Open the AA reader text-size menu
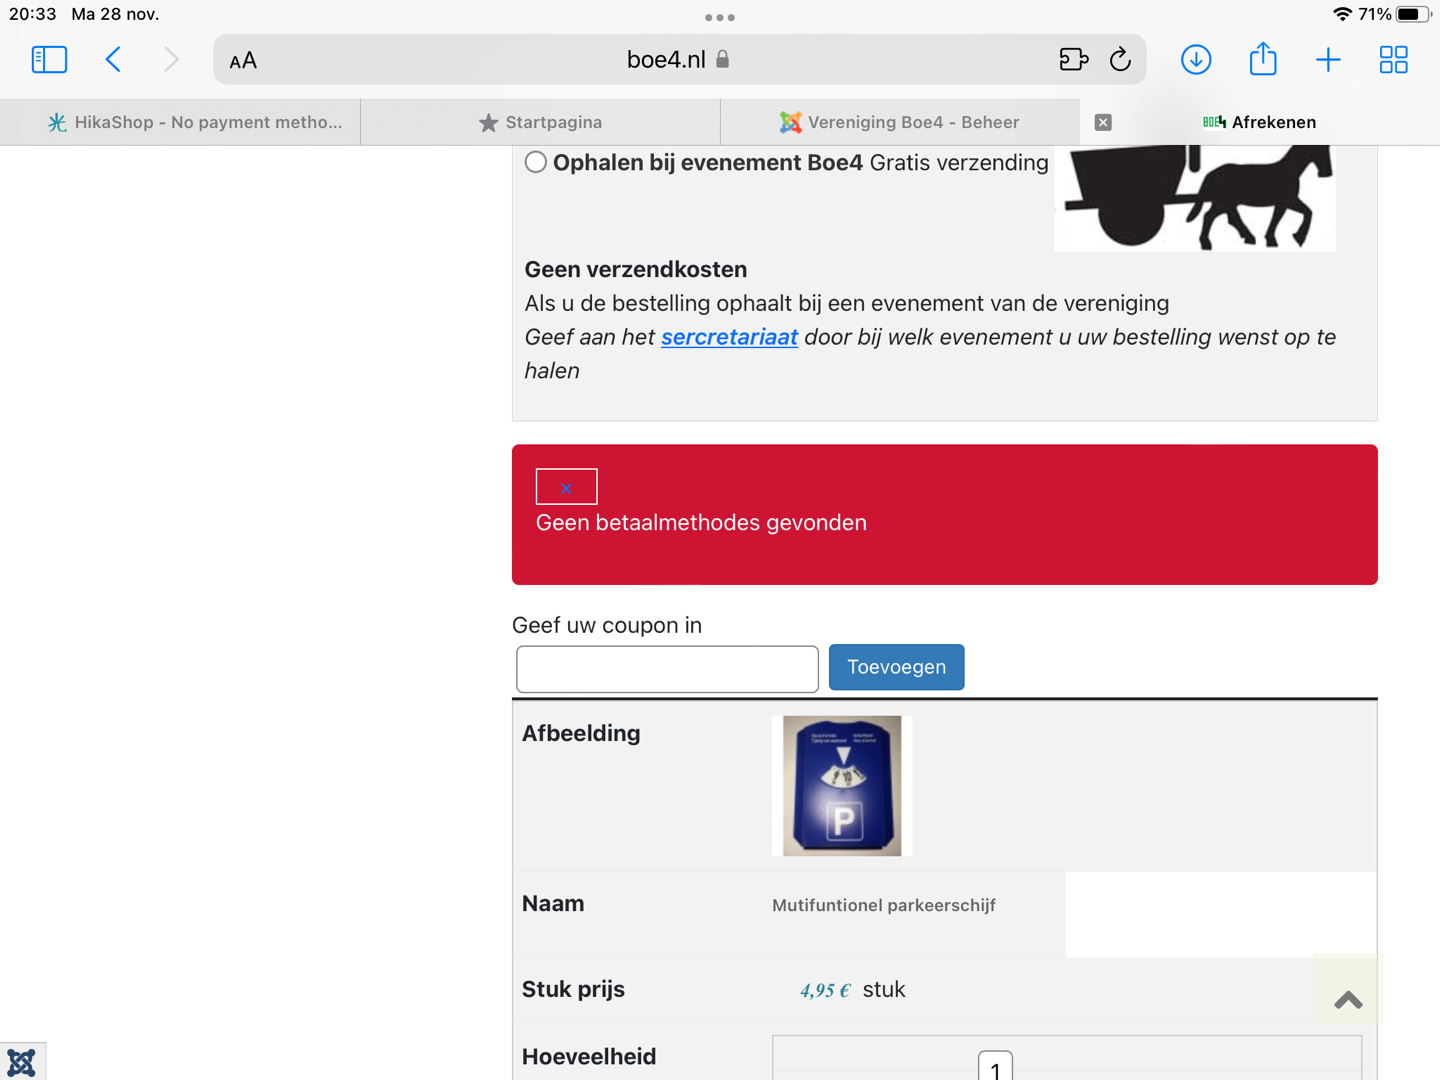The width and height of the screenshot is (1440, 1080). point(243,61)
